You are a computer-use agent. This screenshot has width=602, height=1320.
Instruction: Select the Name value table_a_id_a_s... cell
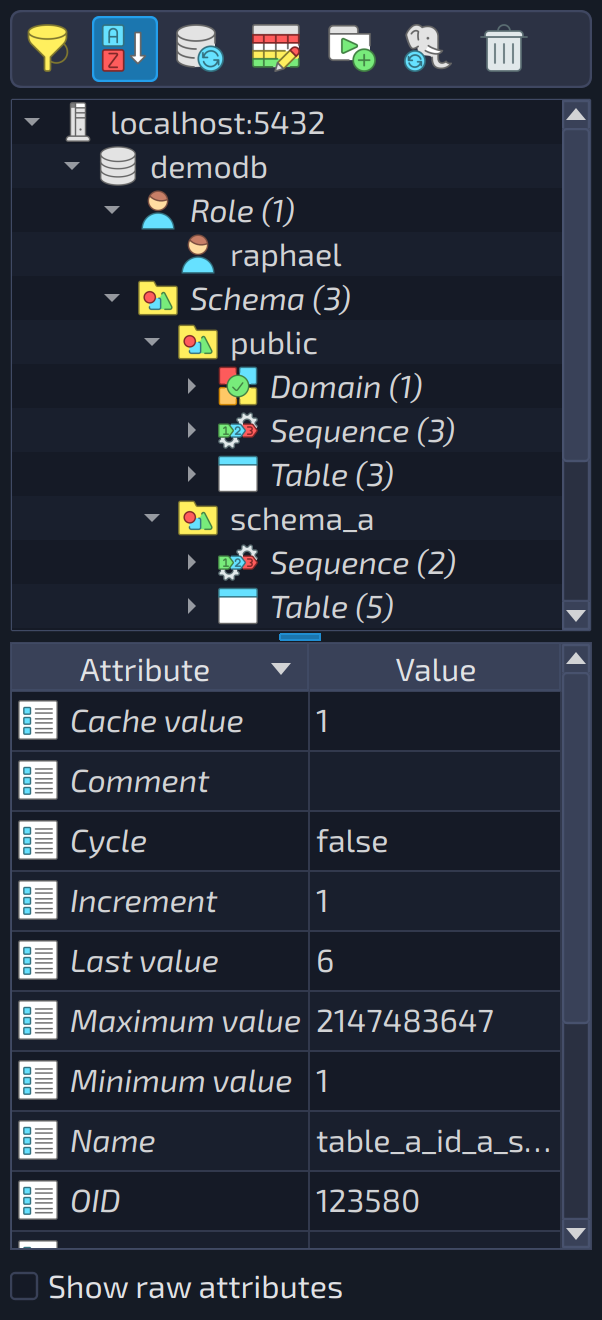(x=435, y=1141)
